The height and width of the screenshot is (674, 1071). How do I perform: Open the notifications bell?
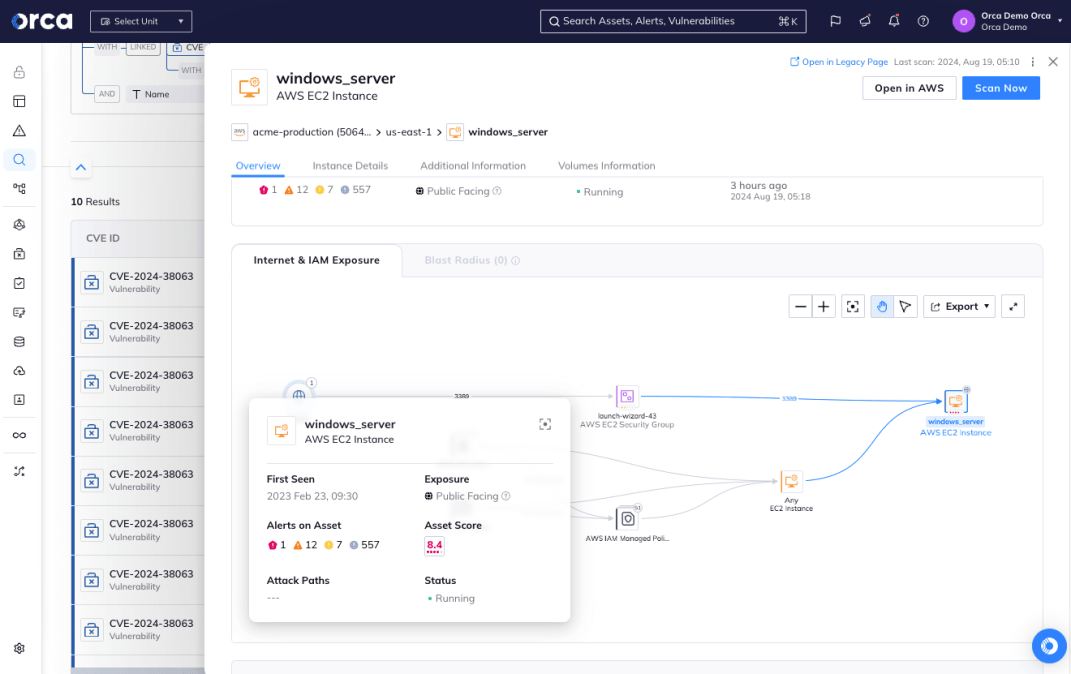pos(894,21)
